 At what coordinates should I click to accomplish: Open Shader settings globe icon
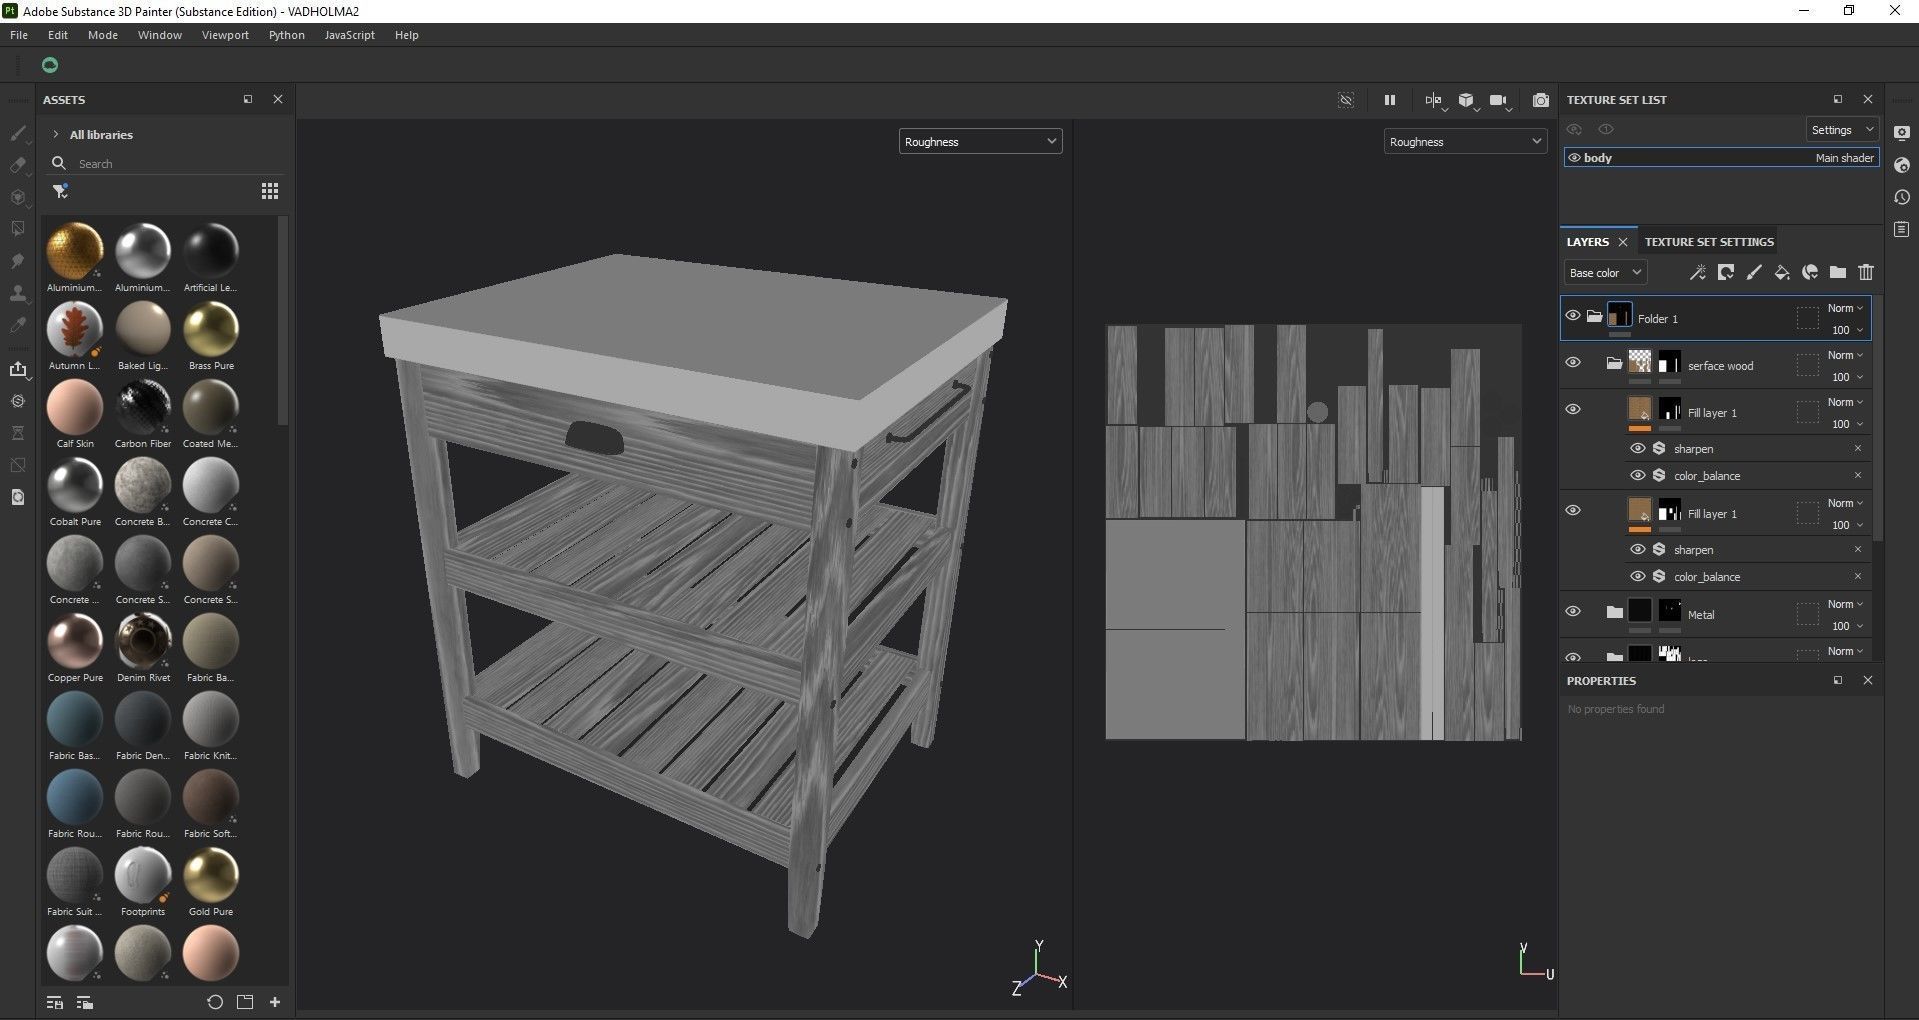click(1902, 165)
